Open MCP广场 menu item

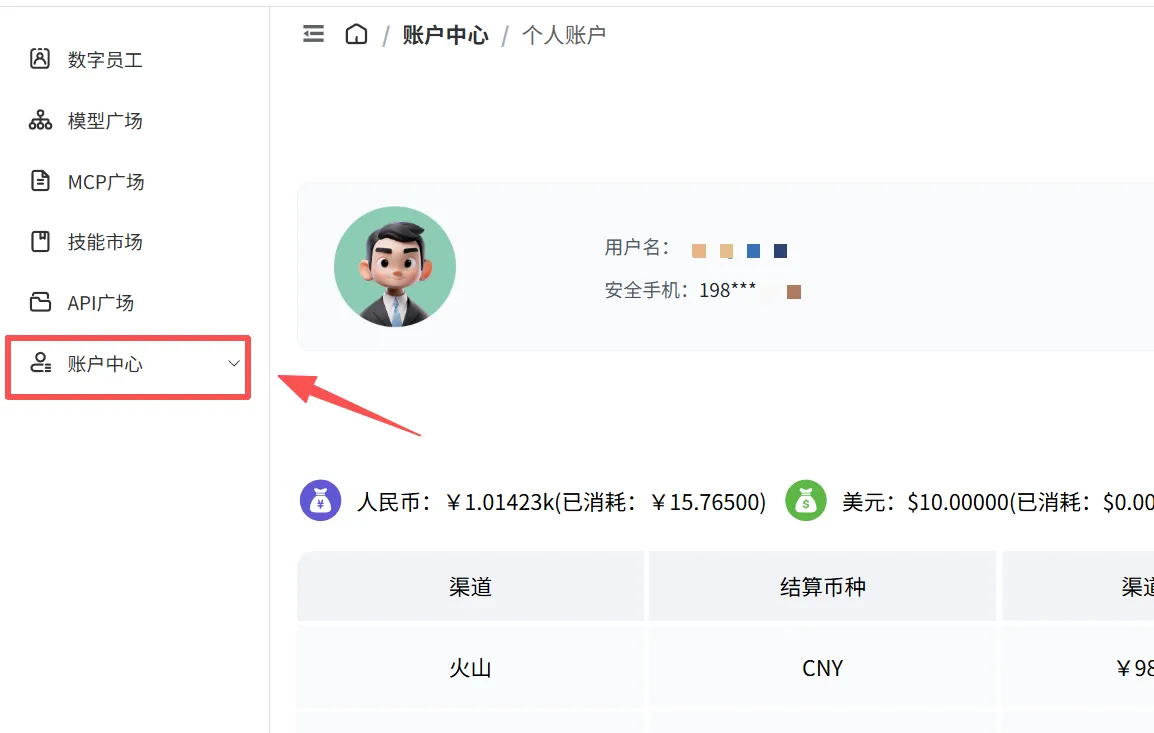point(106,182)
